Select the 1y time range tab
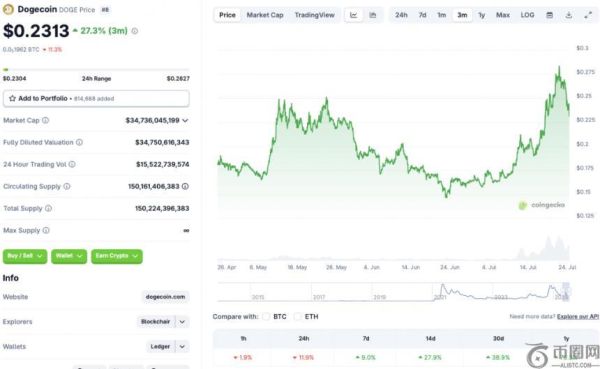Screen dimensions: 600x369 482,15
